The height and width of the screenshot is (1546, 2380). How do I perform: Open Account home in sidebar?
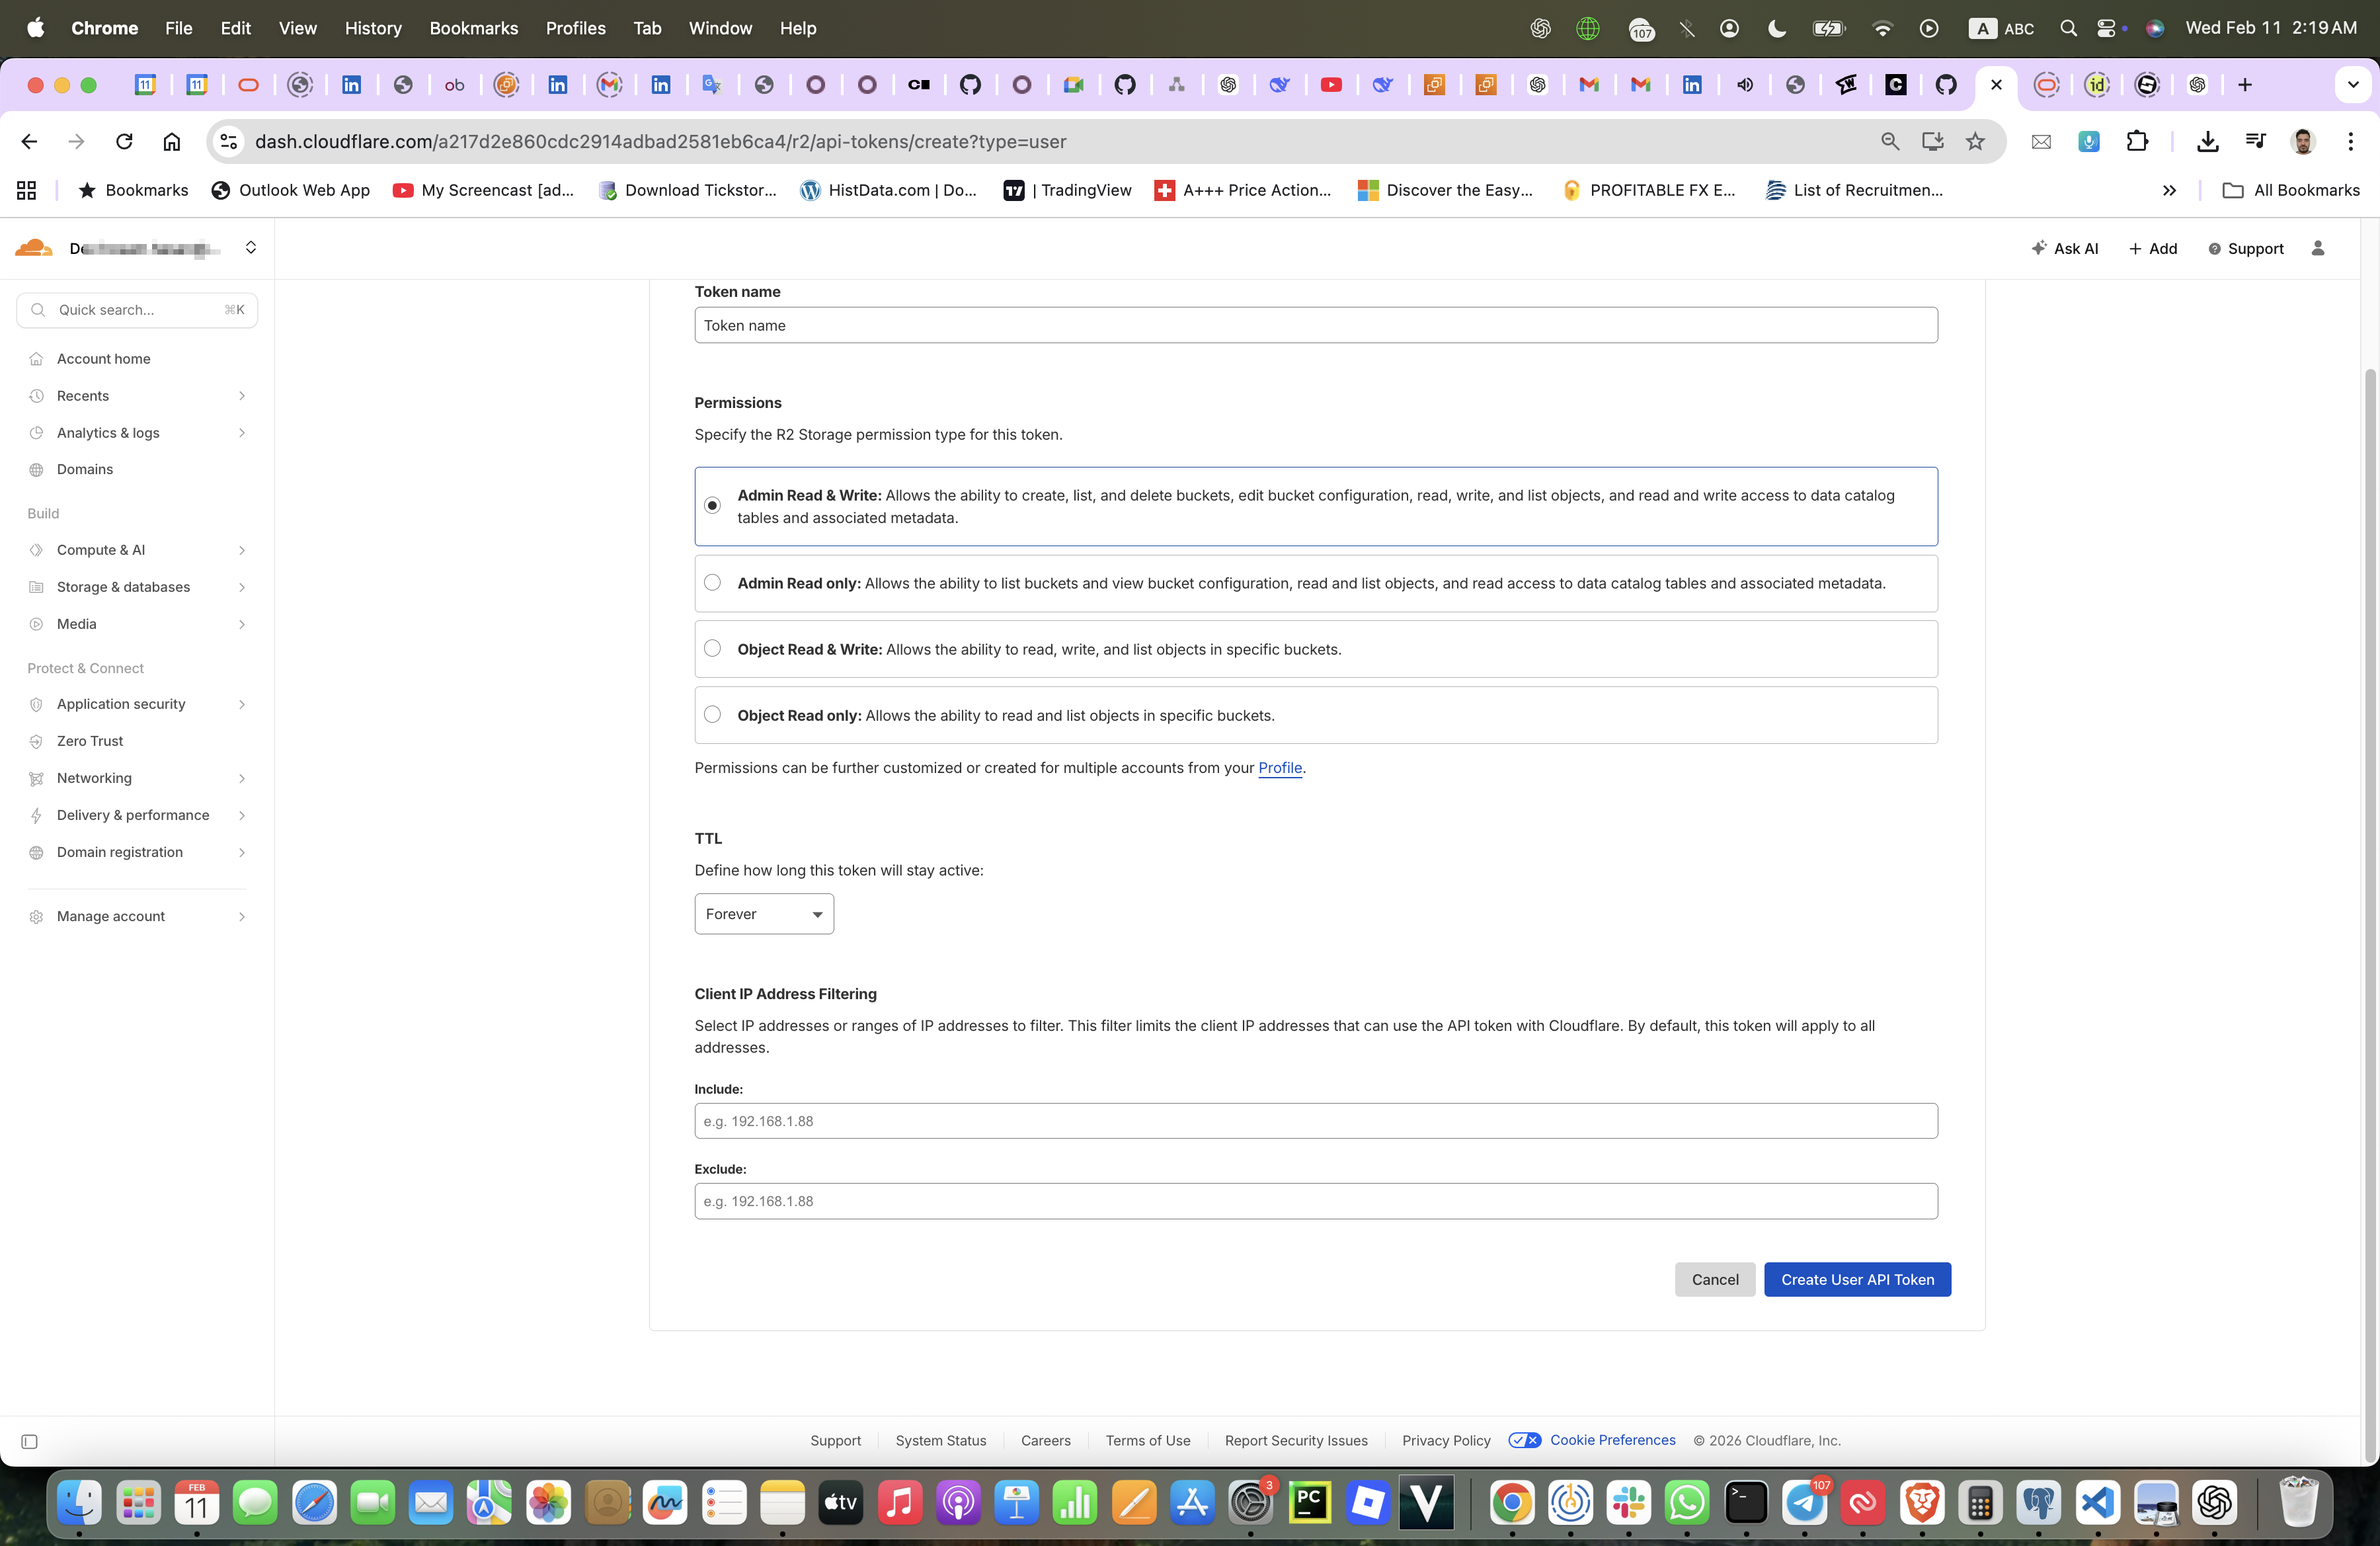pyautogui.click(x=104, y=359)
